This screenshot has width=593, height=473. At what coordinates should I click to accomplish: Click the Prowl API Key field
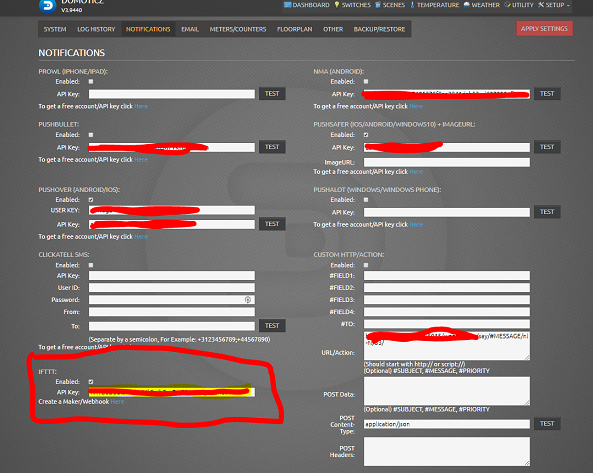pyautogui.click(x=172, y=94)
